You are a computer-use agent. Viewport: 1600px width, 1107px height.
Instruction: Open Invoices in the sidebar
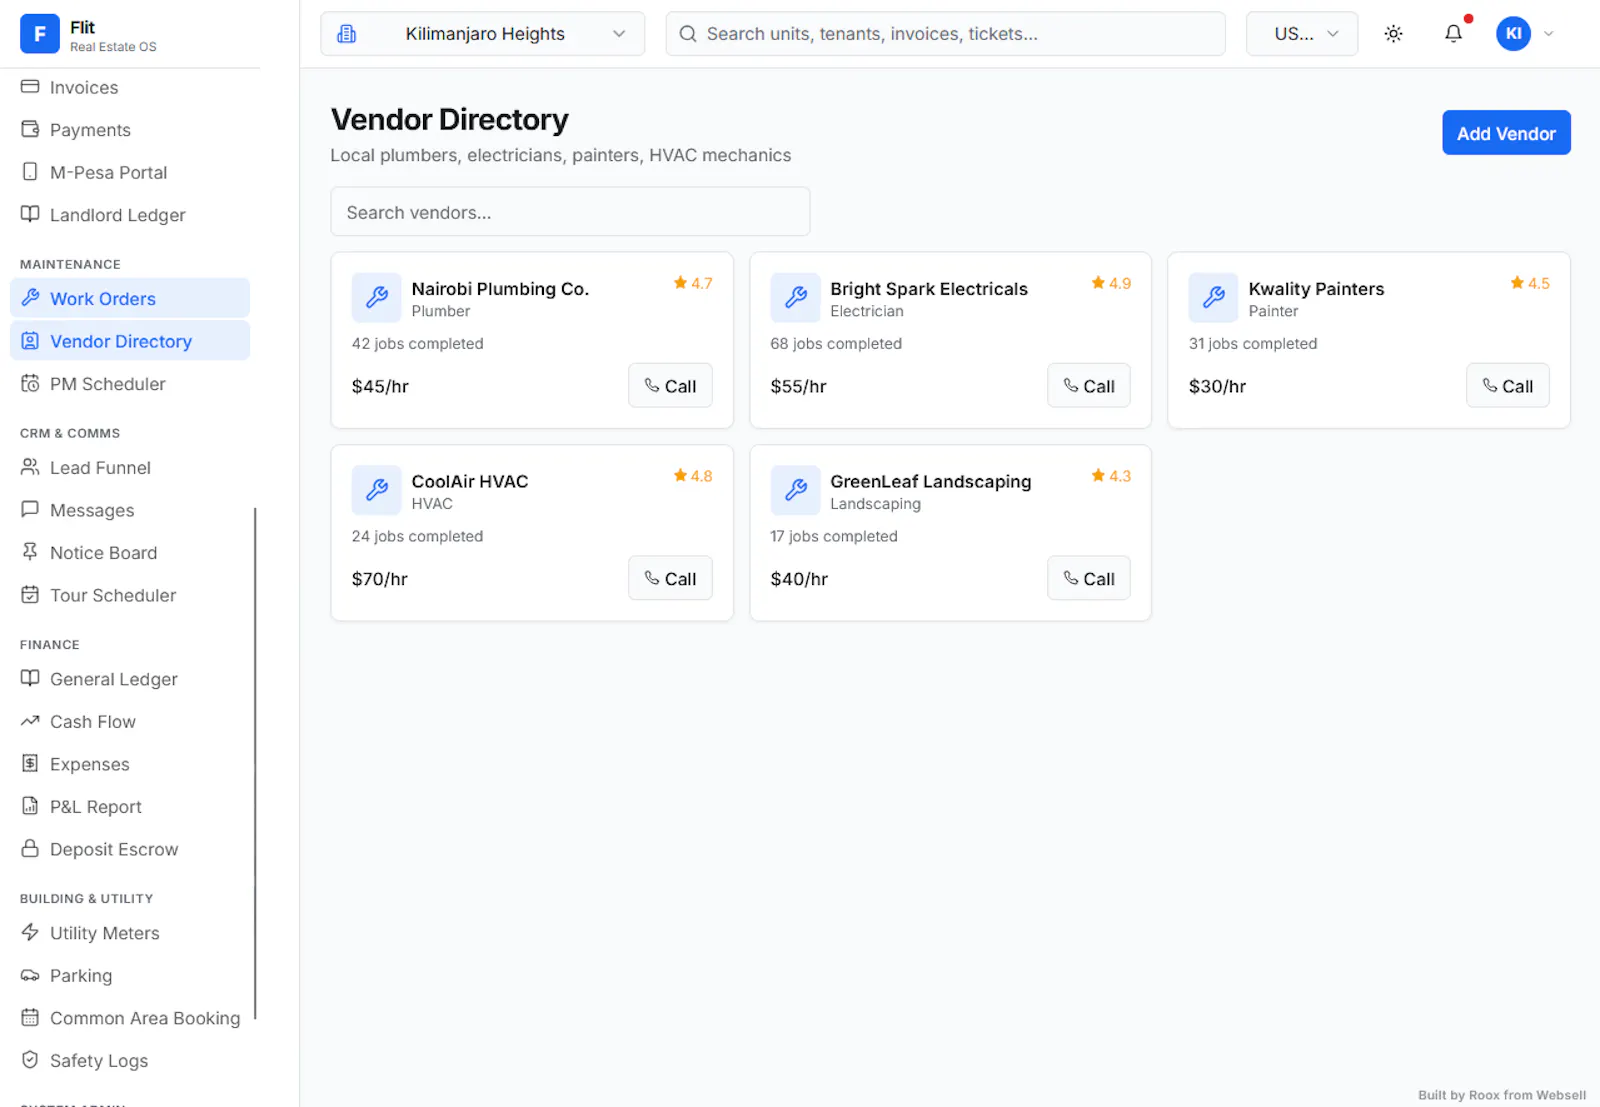tap(130, 87)
